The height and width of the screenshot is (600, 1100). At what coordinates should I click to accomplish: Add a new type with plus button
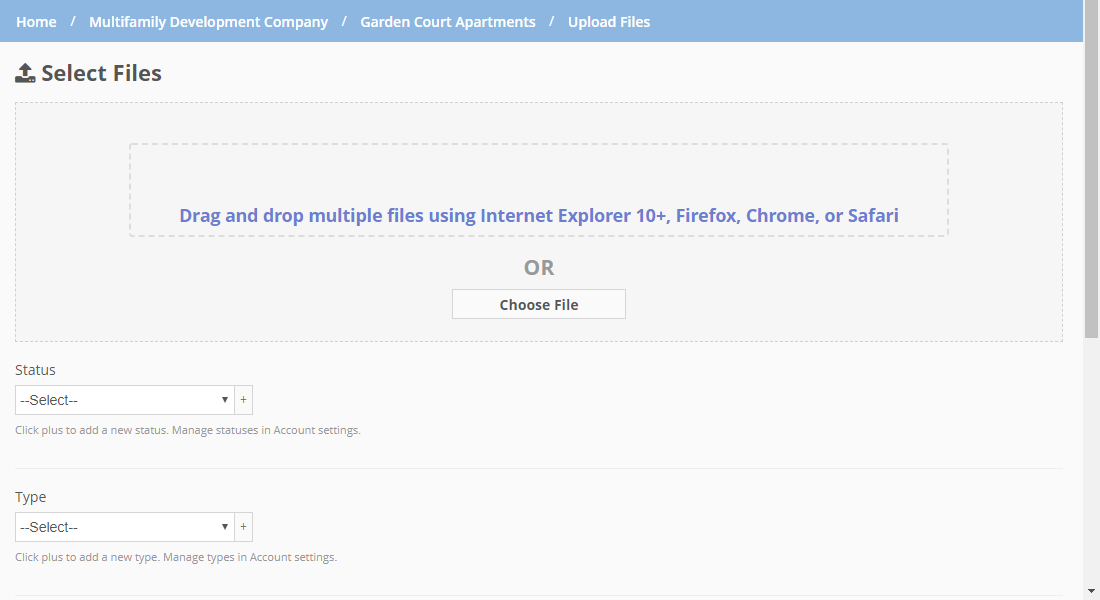click(x=243, y=527)
